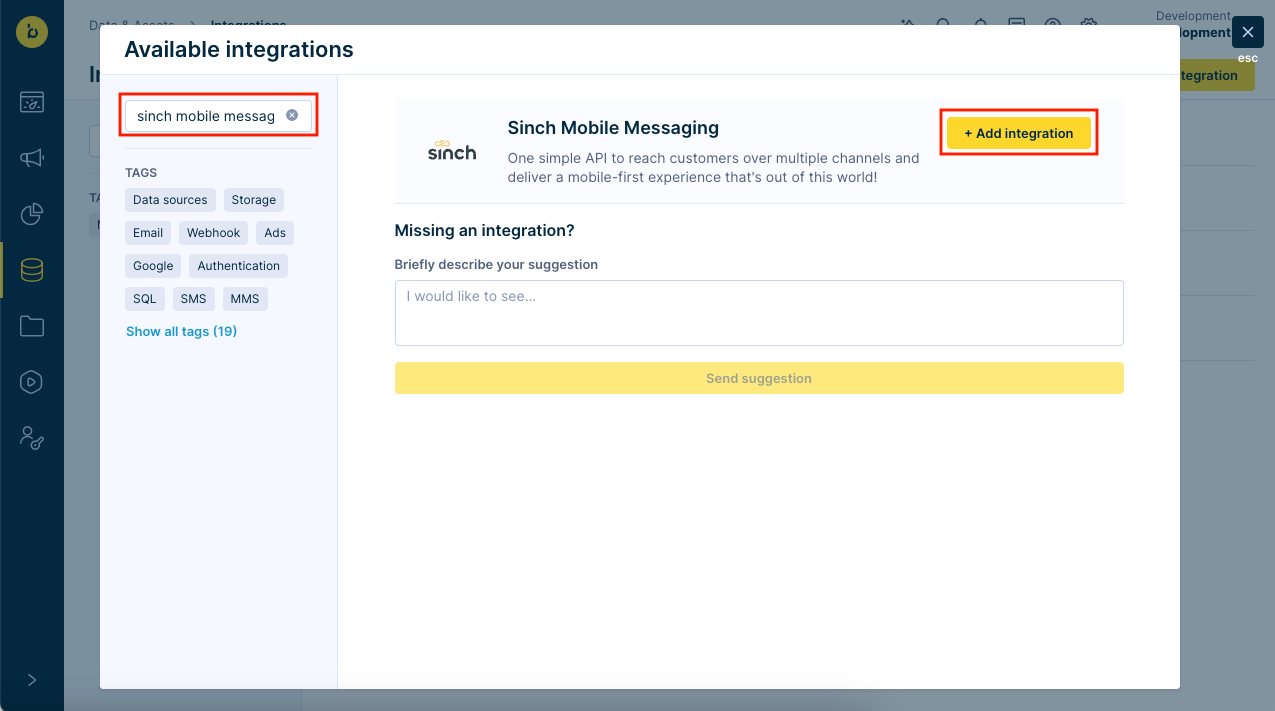
Task: Filter by Data sources tag
Action: tap(170, 200)
